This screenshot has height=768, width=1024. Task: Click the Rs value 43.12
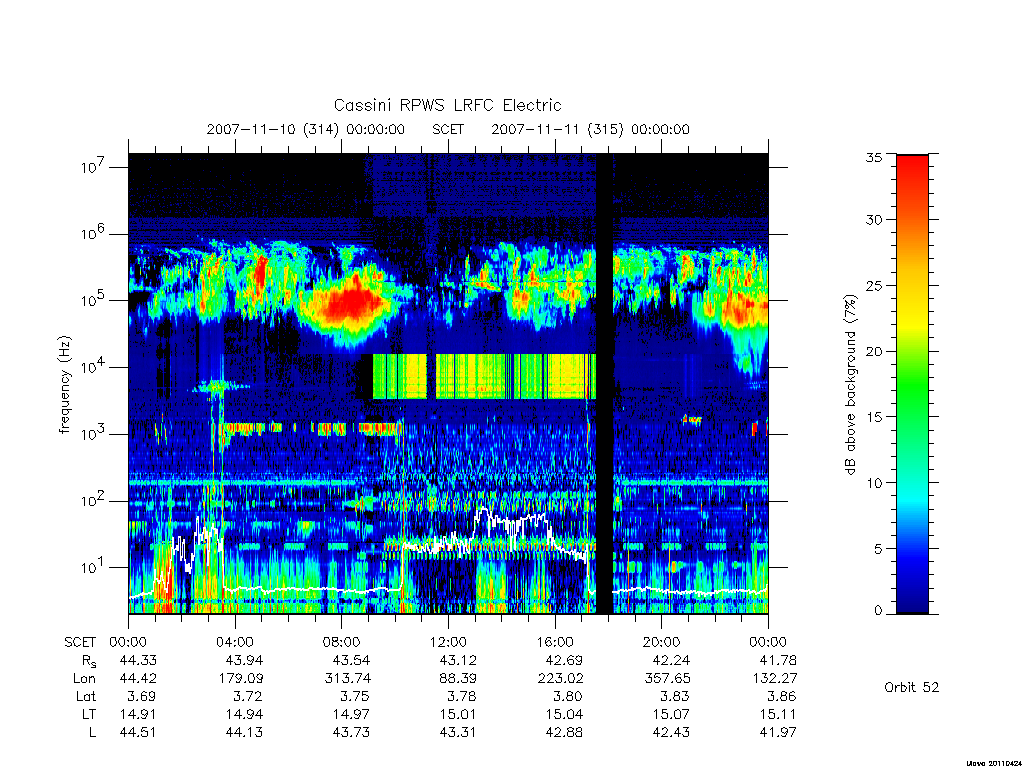point(458,660)
